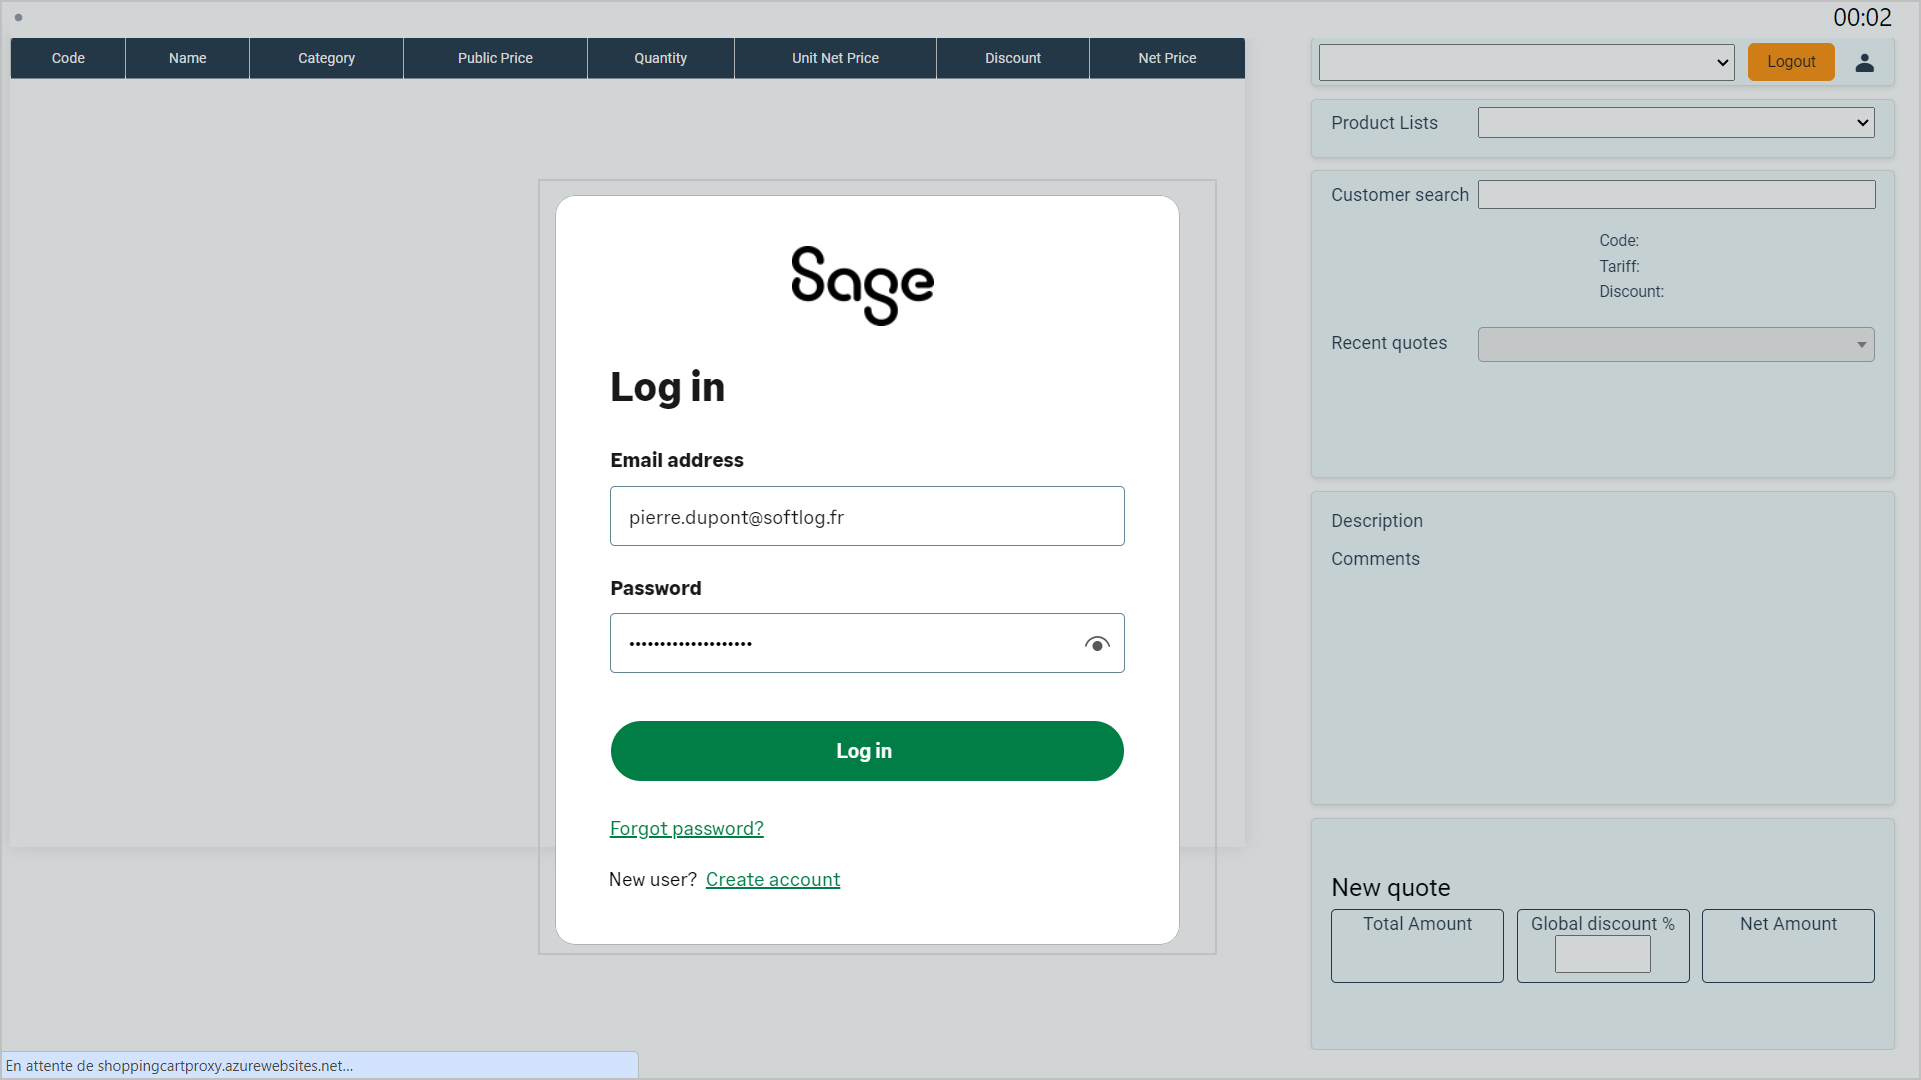Click the Tariff: label
Viewport: 1921px width, 1080px height.
tap(1619, 266)
